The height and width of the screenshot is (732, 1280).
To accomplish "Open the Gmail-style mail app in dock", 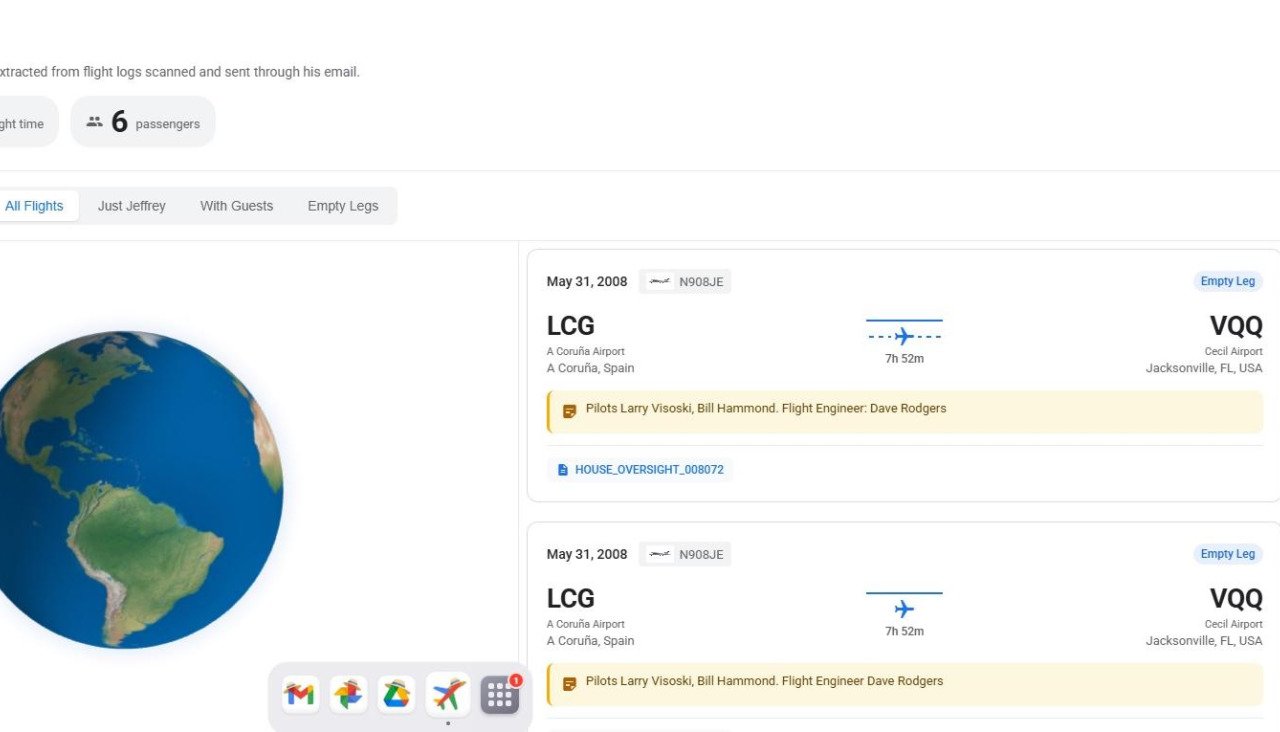I will coord(300,694).
